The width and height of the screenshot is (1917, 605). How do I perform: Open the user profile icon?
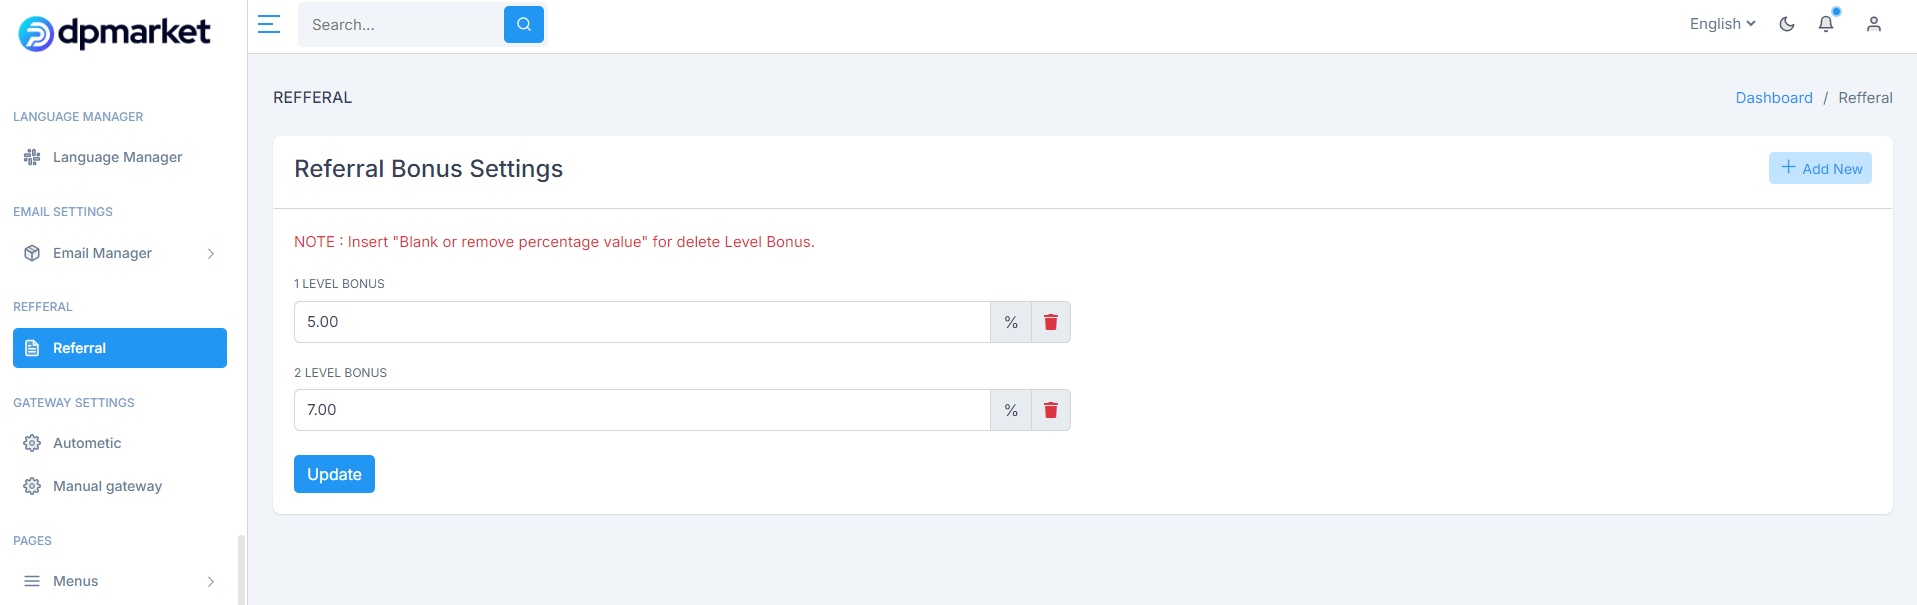tap(1874, 24)
